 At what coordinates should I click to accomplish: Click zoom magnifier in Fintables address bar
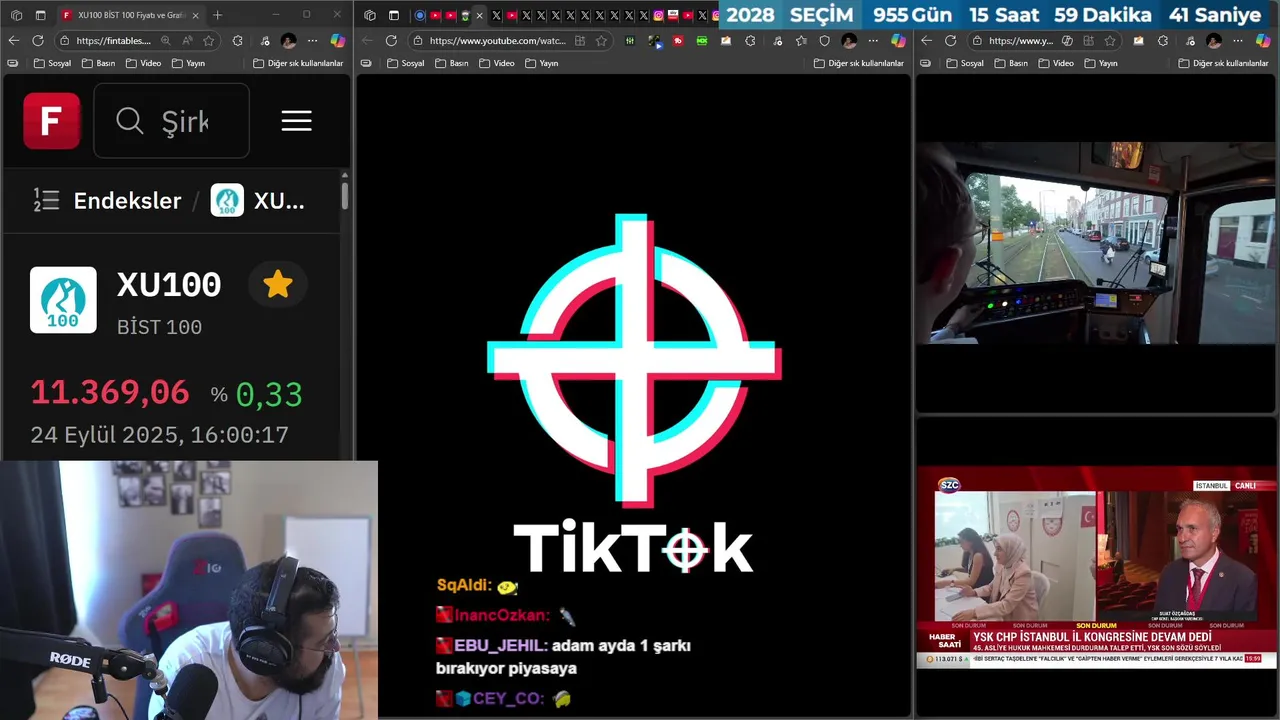[x=165, y=41]
